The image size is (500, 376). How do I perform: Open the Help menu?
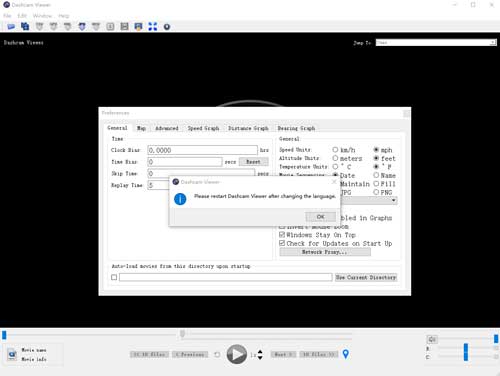64,16
